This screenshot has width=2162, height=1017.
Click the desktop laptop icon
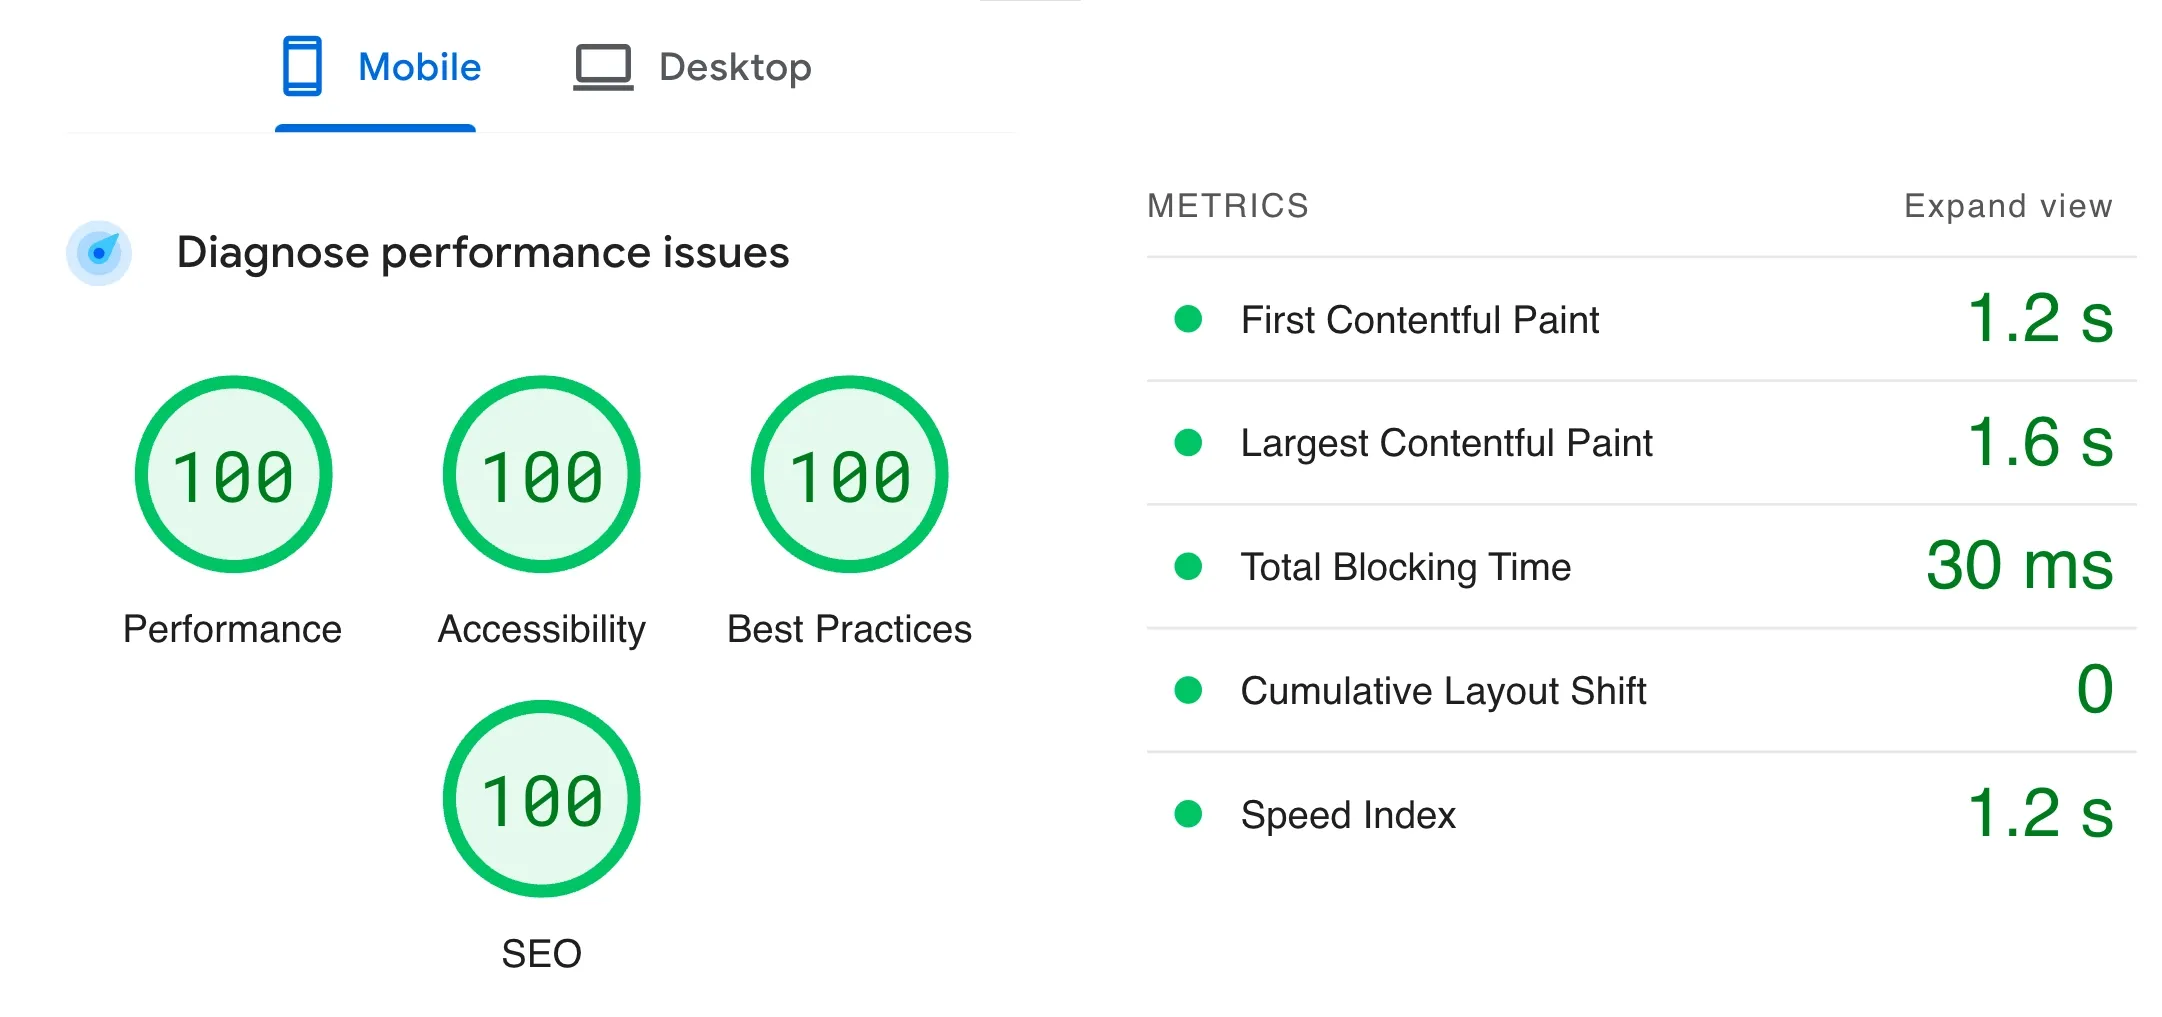point(603,67)
